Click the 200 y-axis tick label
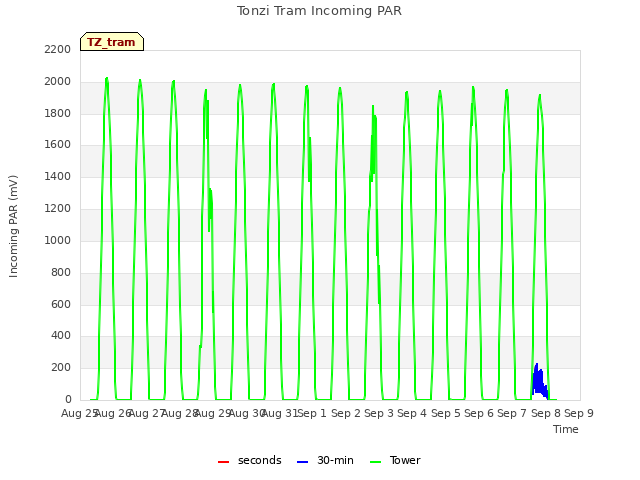 pyautogui.click(x=61, y=367)
